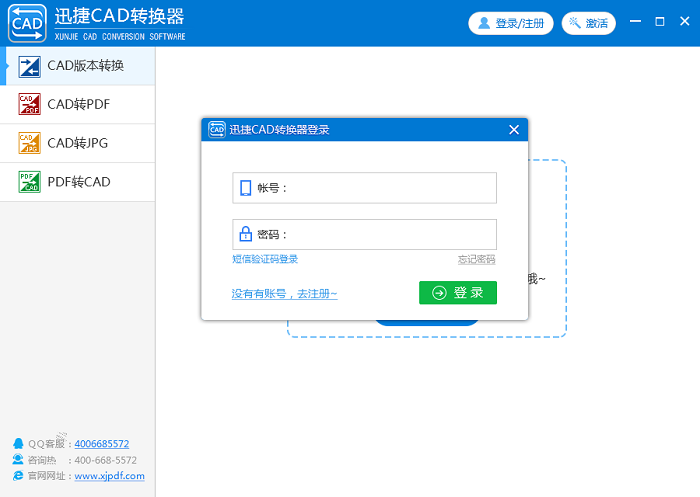Select the CAD转JPG orange icon

(x=29, y=143)
